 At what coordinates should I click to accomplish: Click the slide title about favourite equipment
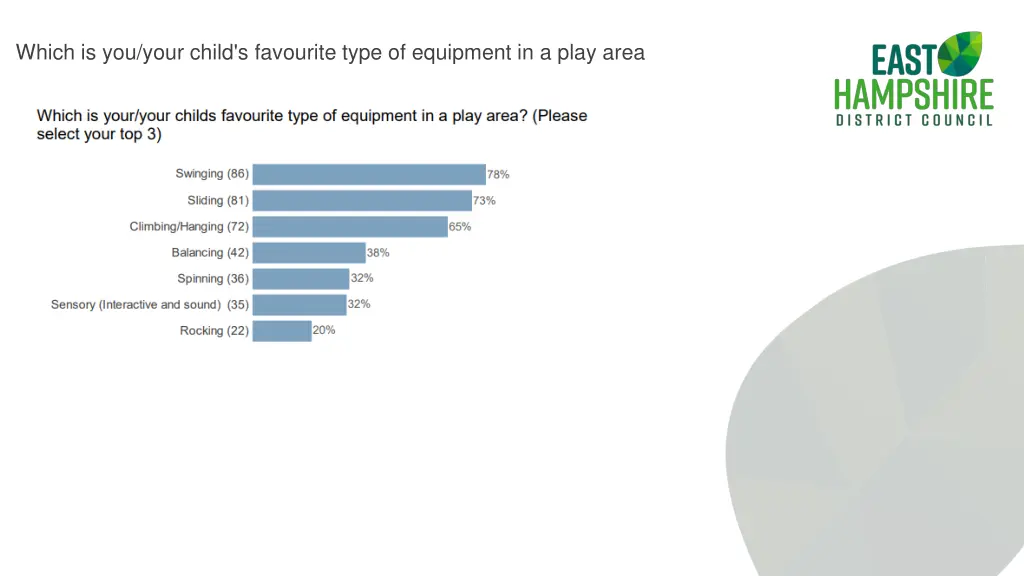coord(330,52)
